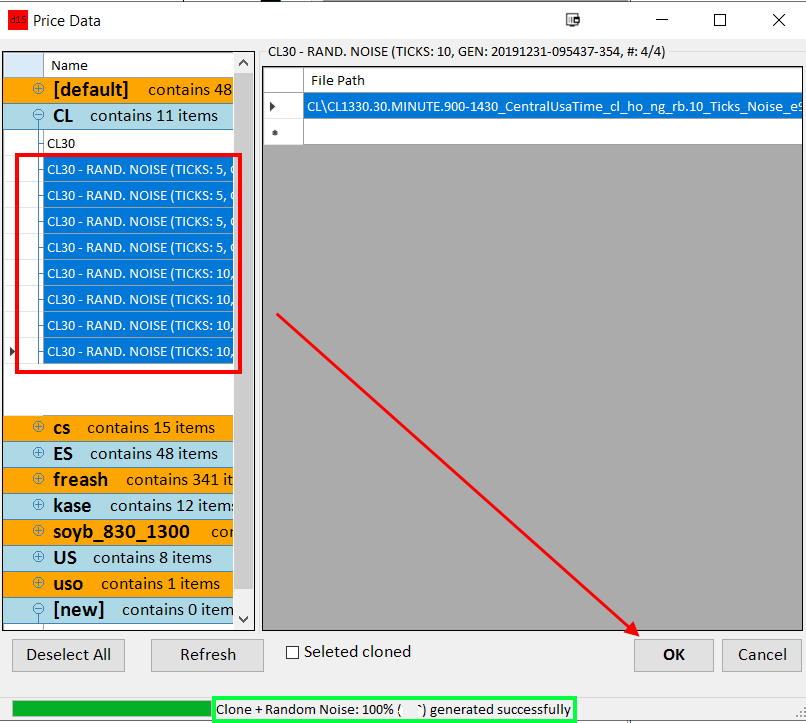This screenshot has width=806, height=723.
Task: Select the plain CL30 tree item
Action: tap(61, 143)
